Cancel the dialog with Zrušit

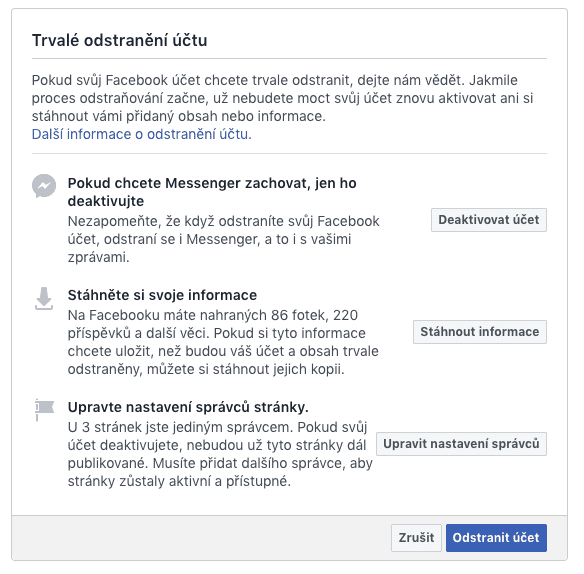416,537
